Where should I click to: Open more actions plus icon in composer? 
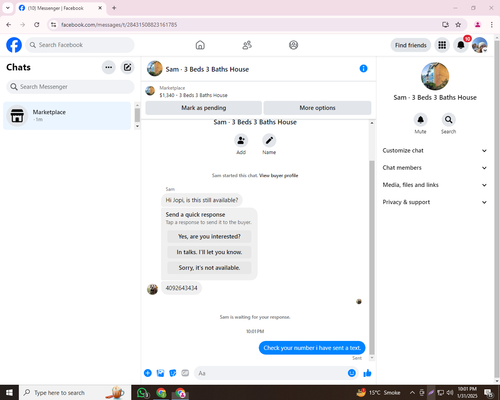pos(148,373)
